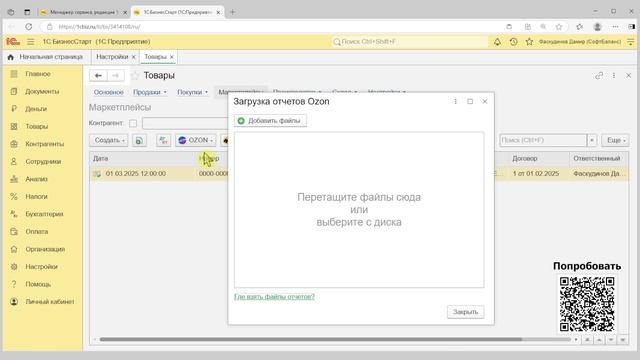Click the file drop area

(359, 210)
